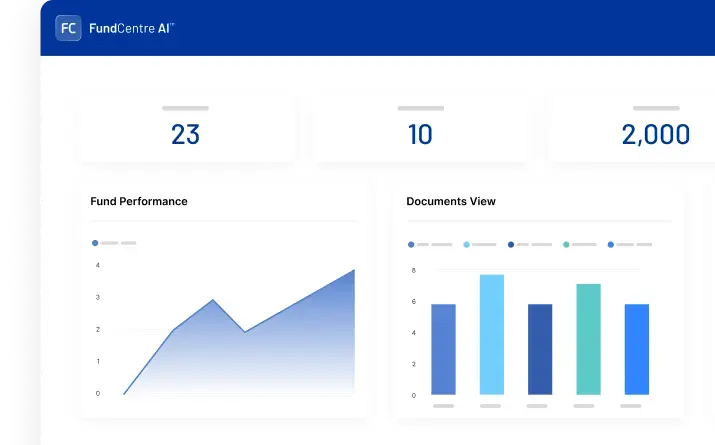
Task: Toggle the dark navy legend dot in Documents View
Action: point(511,245)
